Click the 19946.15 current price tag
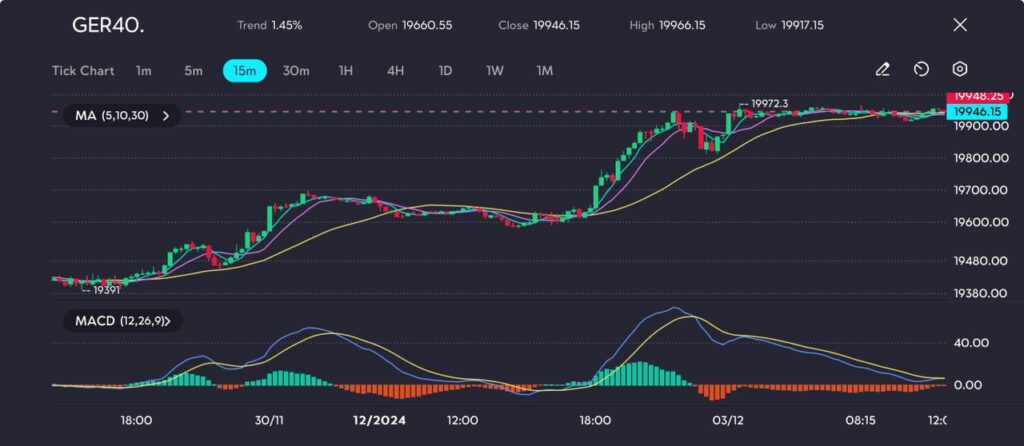Image resolution: width=1024 pixels, height=446 pixels. point(980,112)
